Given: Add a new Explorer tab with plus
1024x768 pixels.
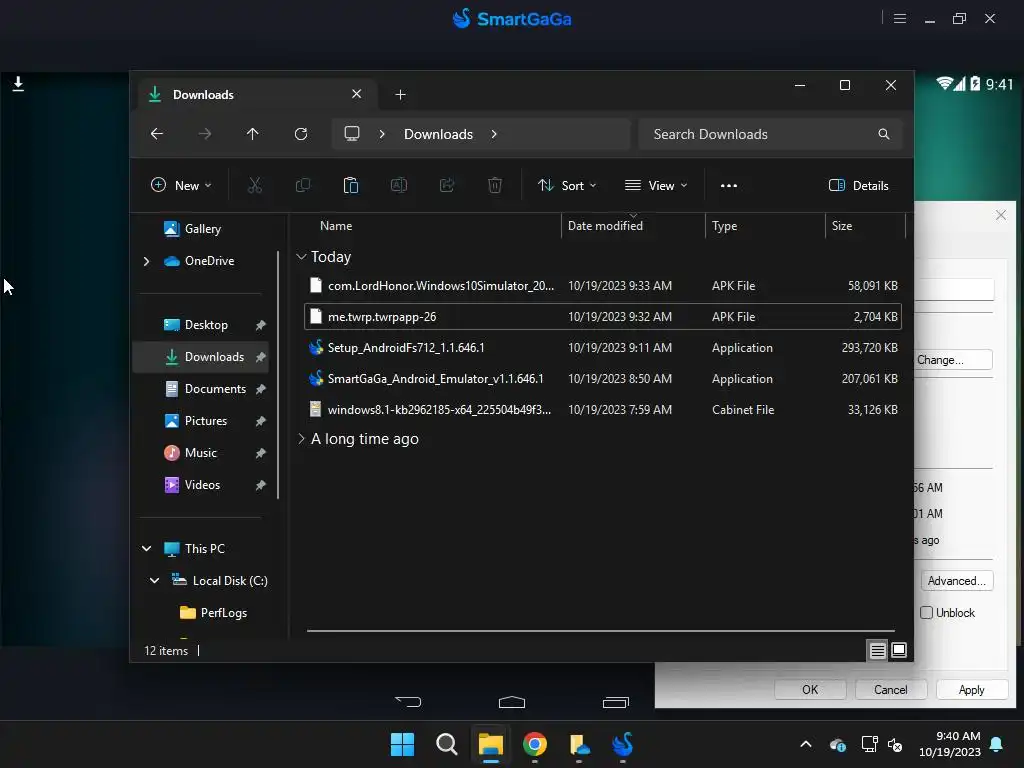Looking at the screenshot, I should pyautogui.click(x=400, y=95).
